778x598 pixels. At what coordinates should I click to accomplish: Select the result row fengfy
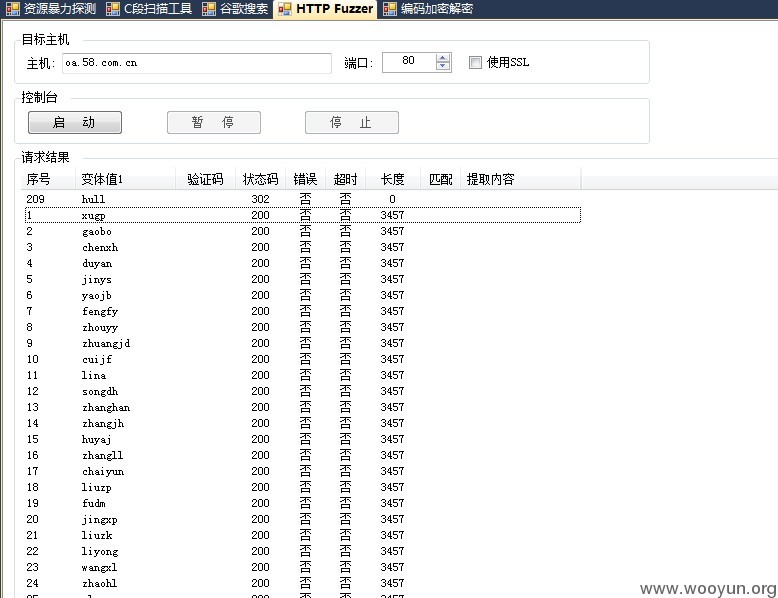(x=303, y=311)
